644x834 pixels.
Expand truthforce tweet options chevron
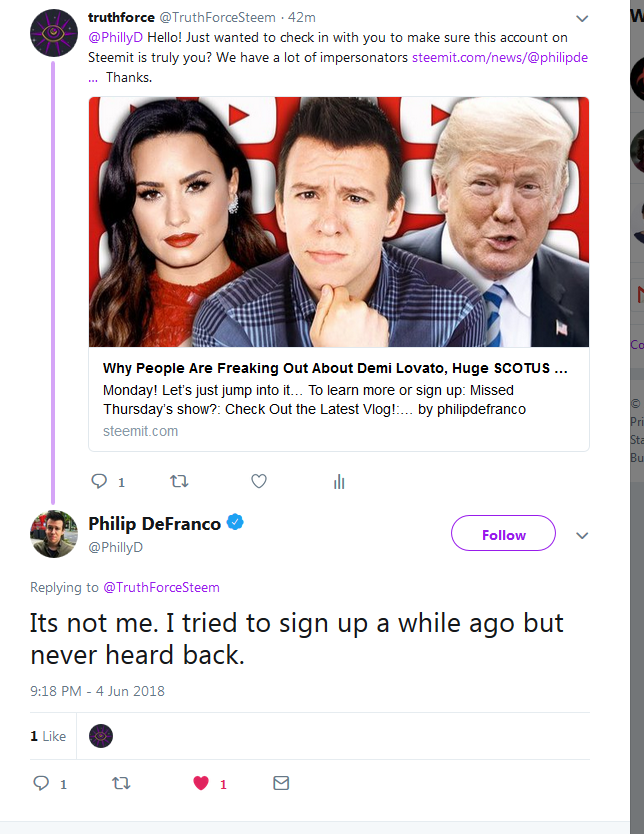click(583, 19)
